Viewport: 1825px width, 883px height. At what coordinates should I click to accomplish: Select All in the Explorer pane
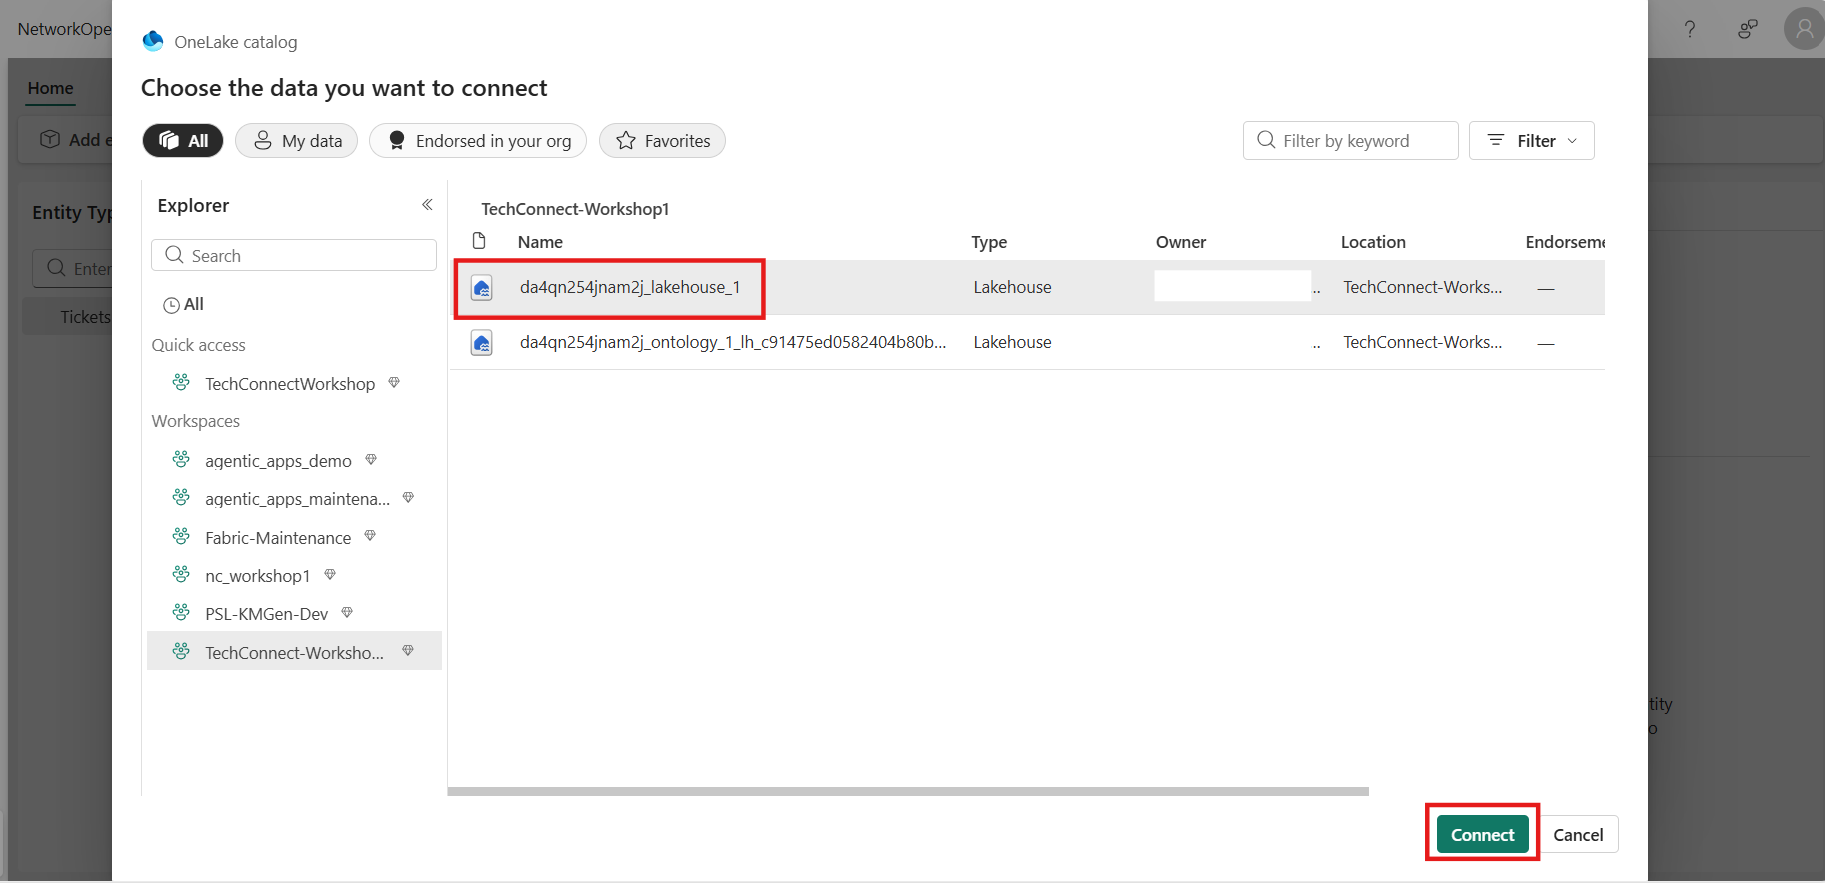coord(184,304)
